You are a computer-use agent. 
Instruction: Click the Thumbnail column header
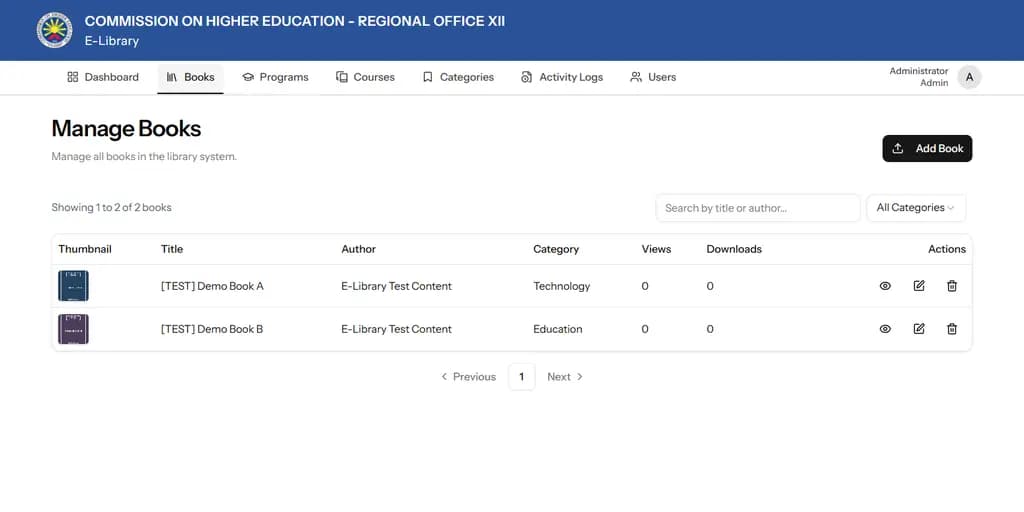coord(85,249)
